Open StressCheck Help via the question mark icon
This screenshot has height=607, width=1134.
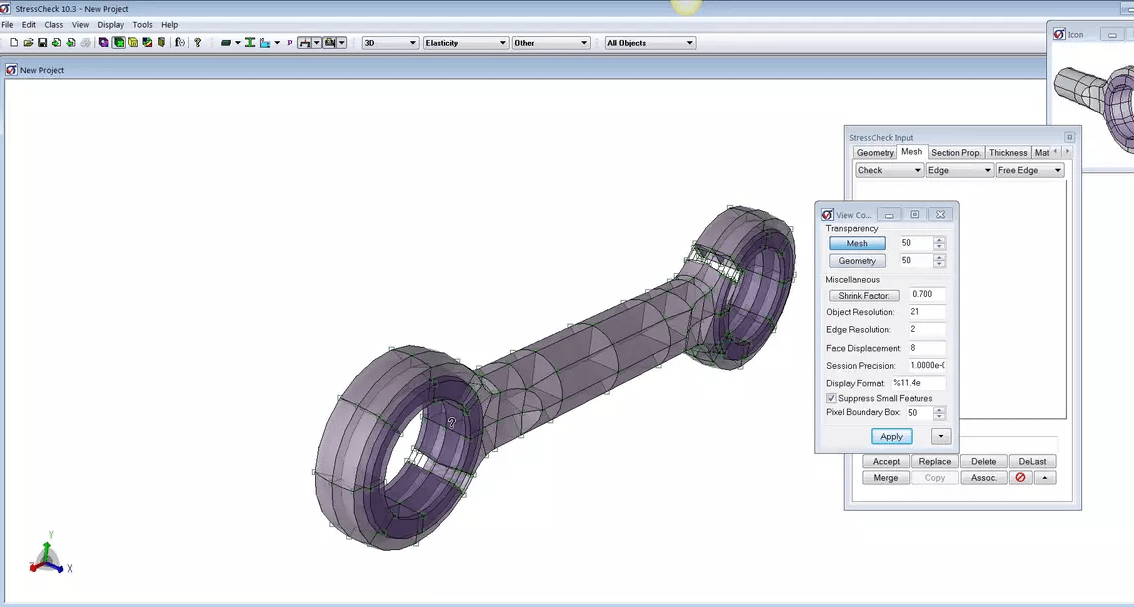(197, 42)
